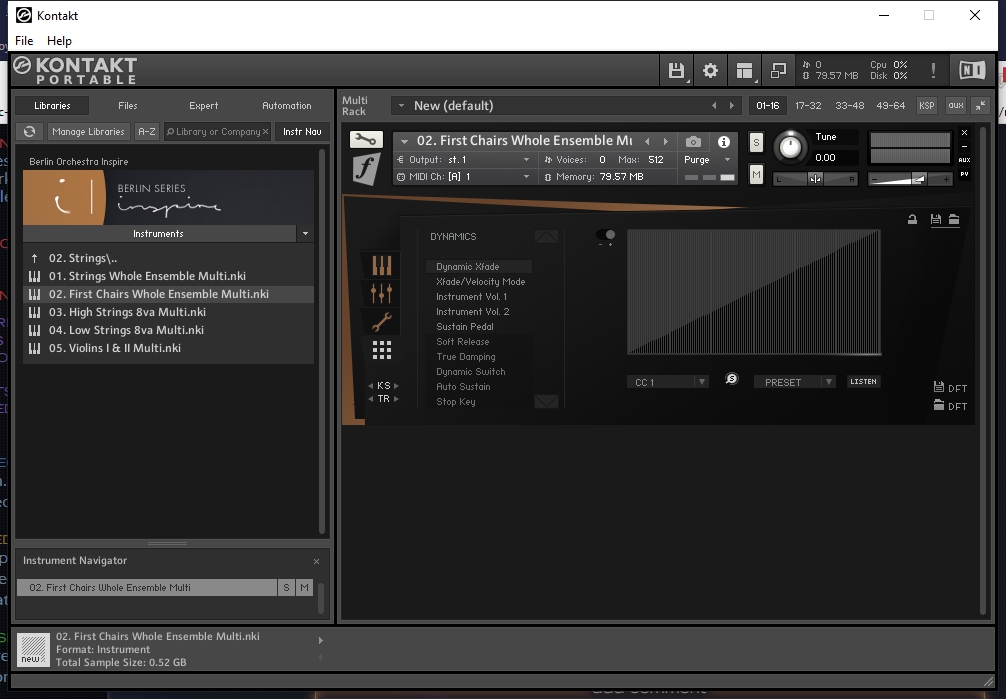This screenshot has height=699, width=1006.
Task: Click the lock icon in controller panel
Action: (x=912, y=220)
